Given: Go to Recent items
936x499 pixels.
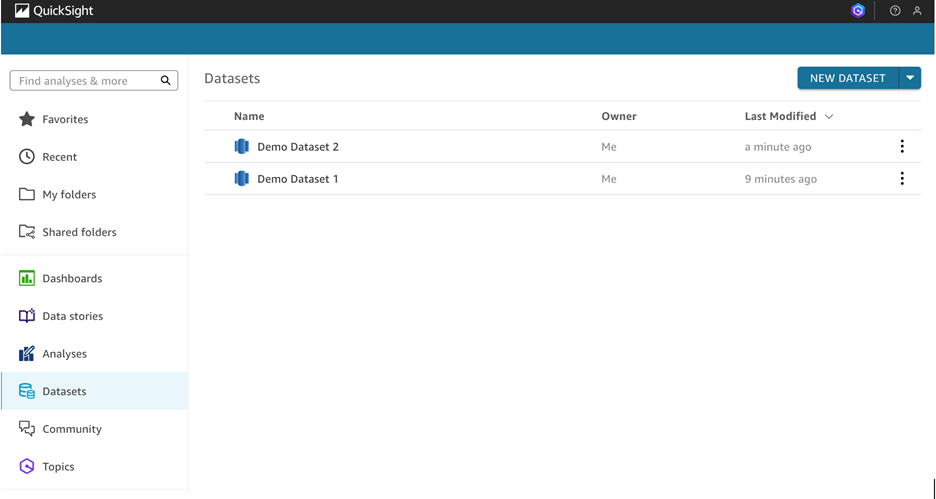Looking at the screenshot, I should pyautogui.click(x=59, y=157).
